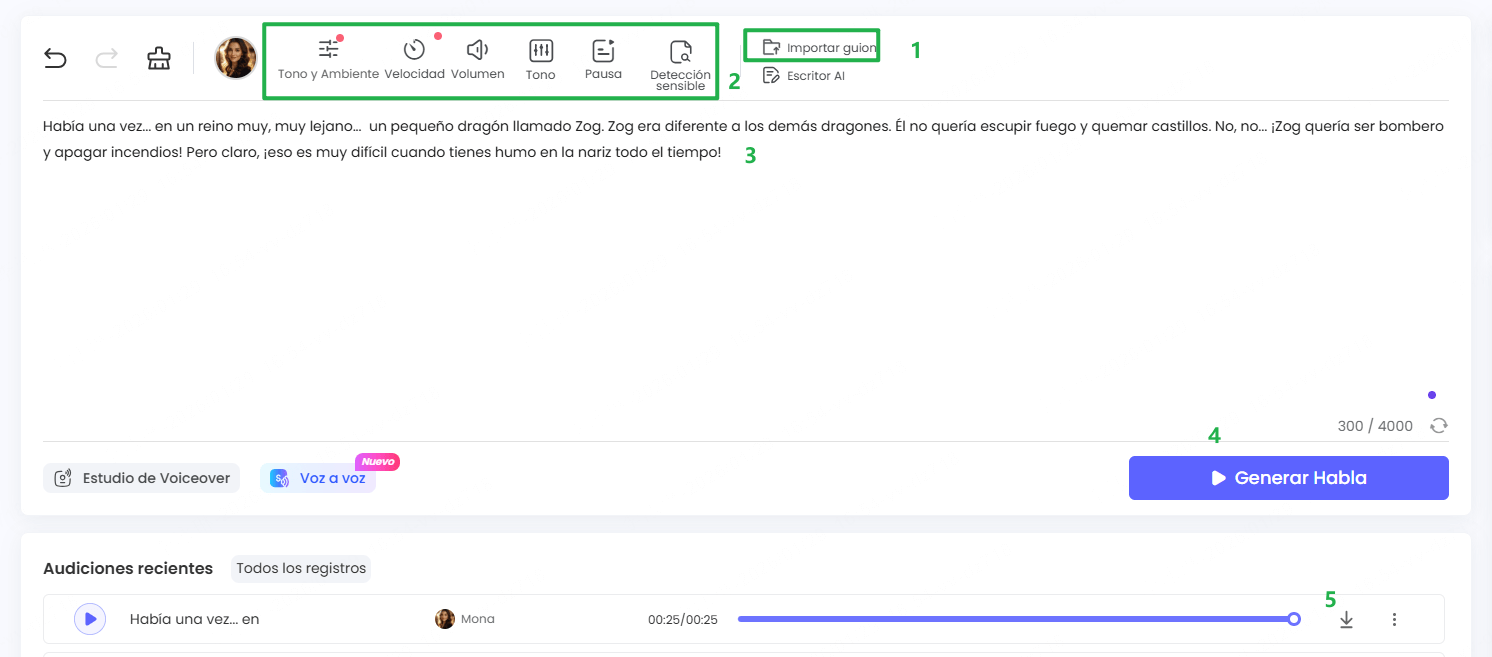Switch to the Voz a voz tab
This screenshot has height=657, width=1492.
(x=318, y=478)
